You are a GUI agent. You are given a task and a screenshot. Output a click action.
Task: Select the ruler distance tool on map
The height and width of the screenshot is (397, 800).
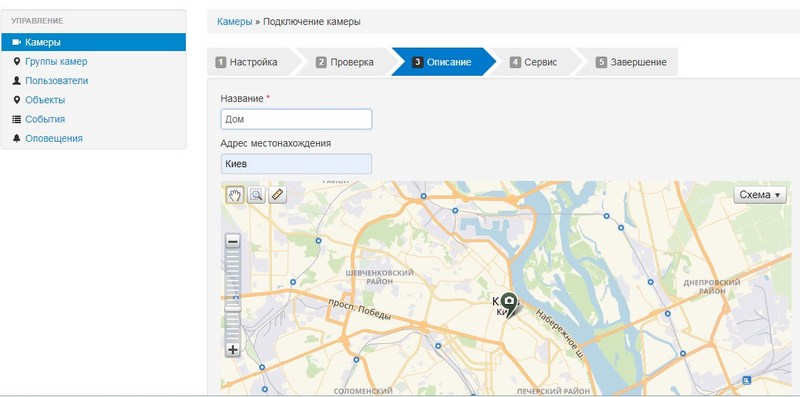pyautogui.click(x=278, y=194)
